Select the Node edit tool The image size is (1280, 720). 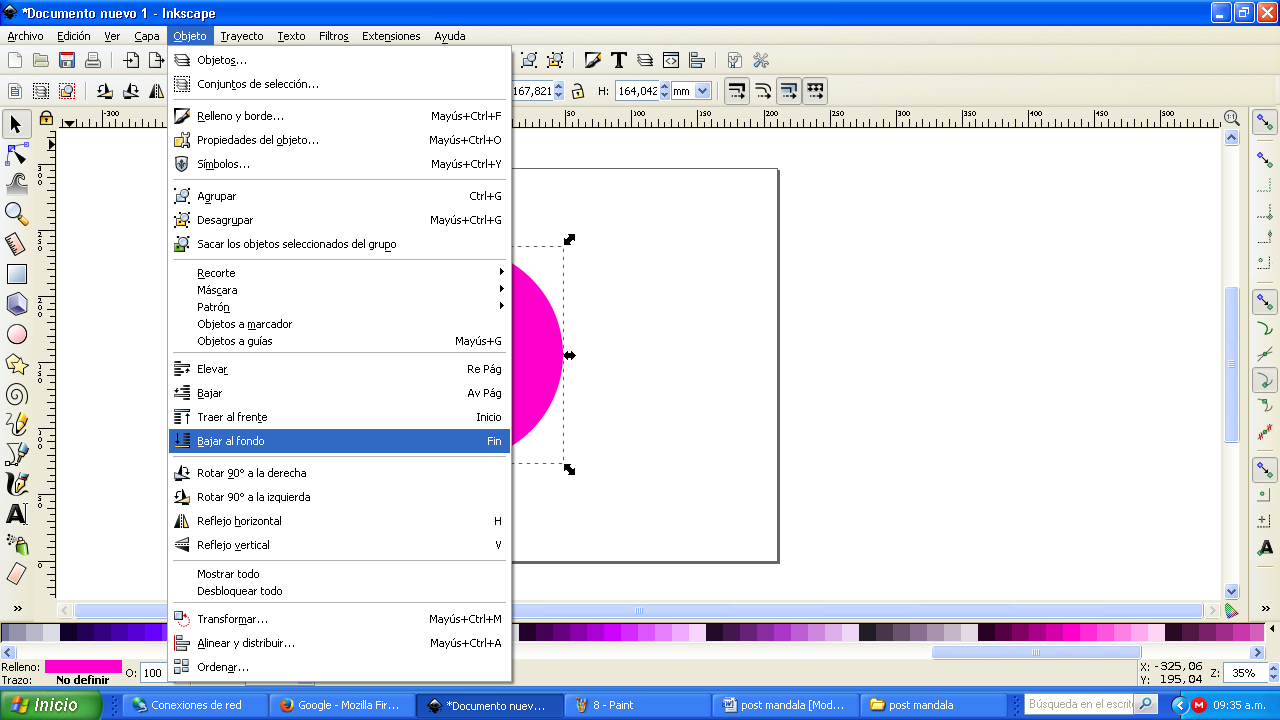point(16,154)
